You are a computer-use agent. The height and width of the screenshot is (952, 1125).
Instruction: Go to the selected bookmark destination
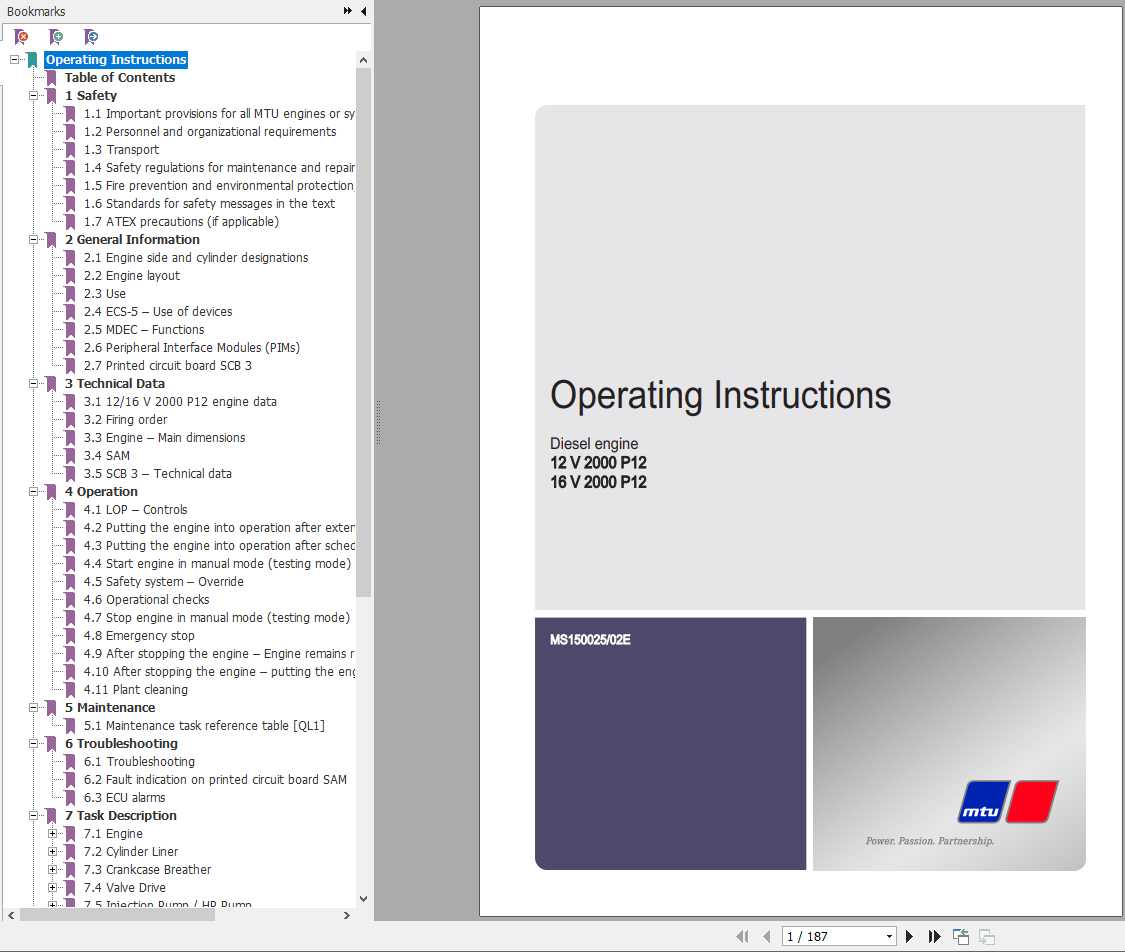[90, 36]
